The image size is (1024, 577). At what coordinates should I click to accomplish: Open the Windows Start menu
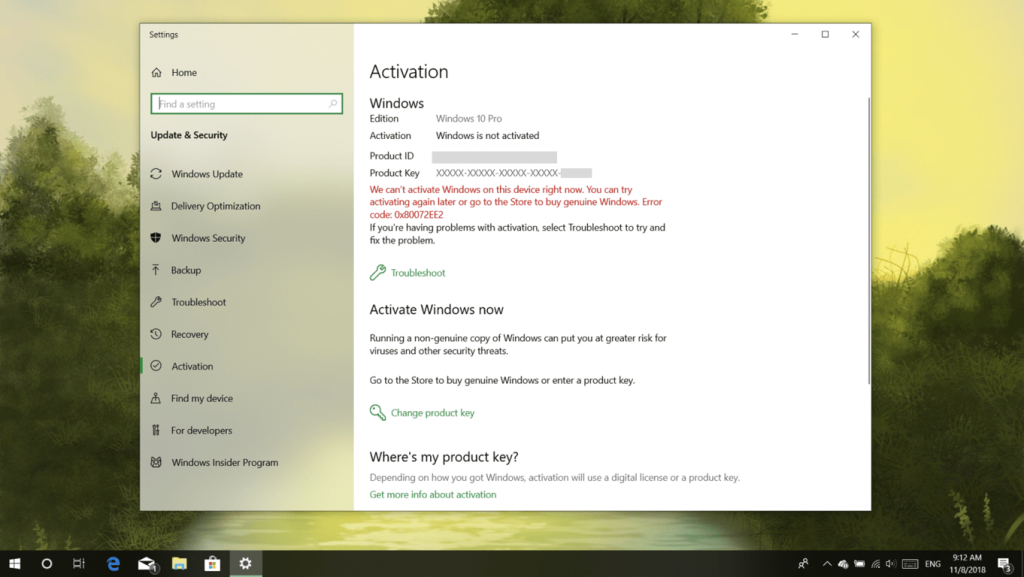point(14,563)
